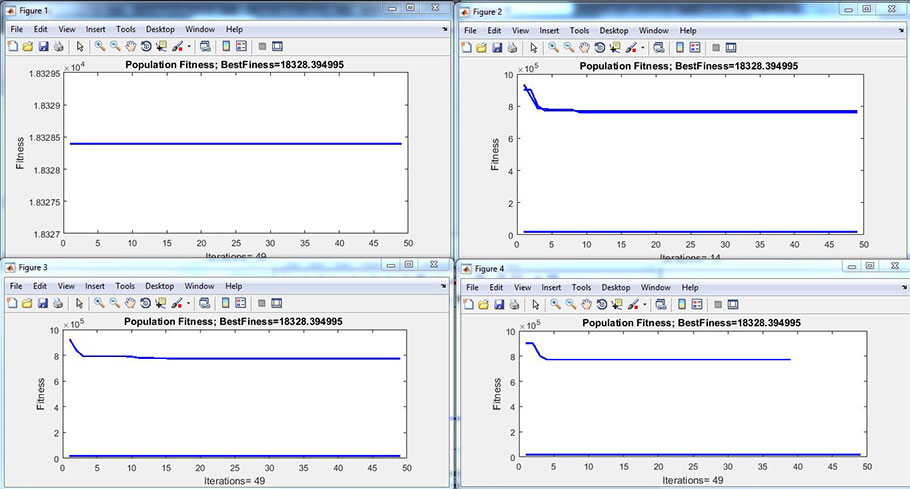The height and width of the screenshot is (489, 910).
Task: Click Zoom Out magnifier in Figure 4
Action: pyautogui.click(x=570, y=303)
